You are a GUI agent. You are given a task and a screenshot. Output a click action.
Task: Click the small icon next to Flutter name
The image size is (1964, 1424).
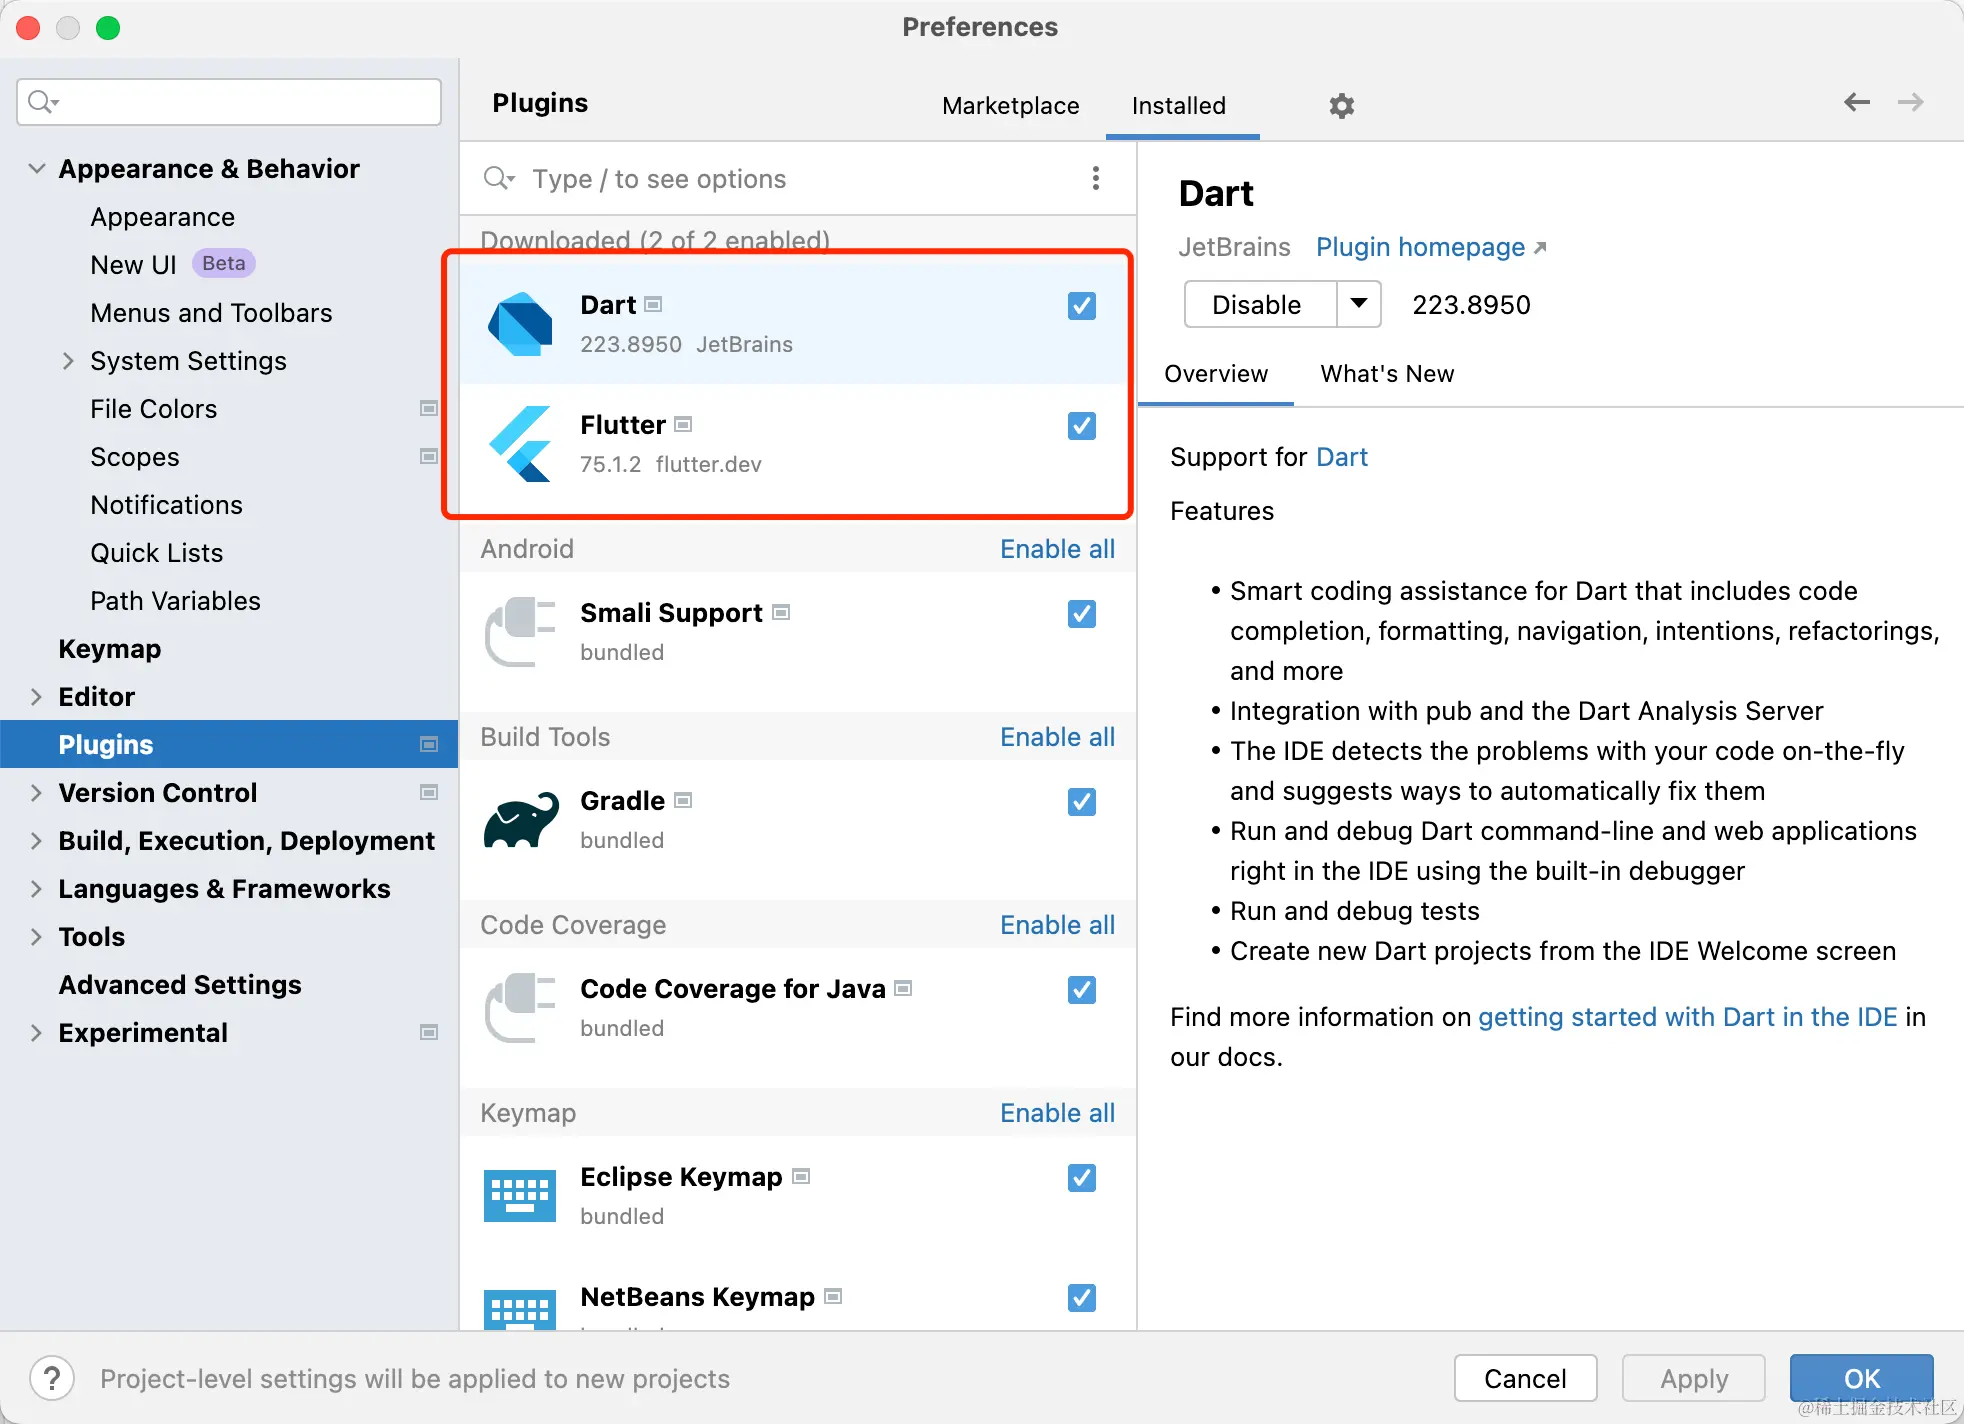pos(683,424)
